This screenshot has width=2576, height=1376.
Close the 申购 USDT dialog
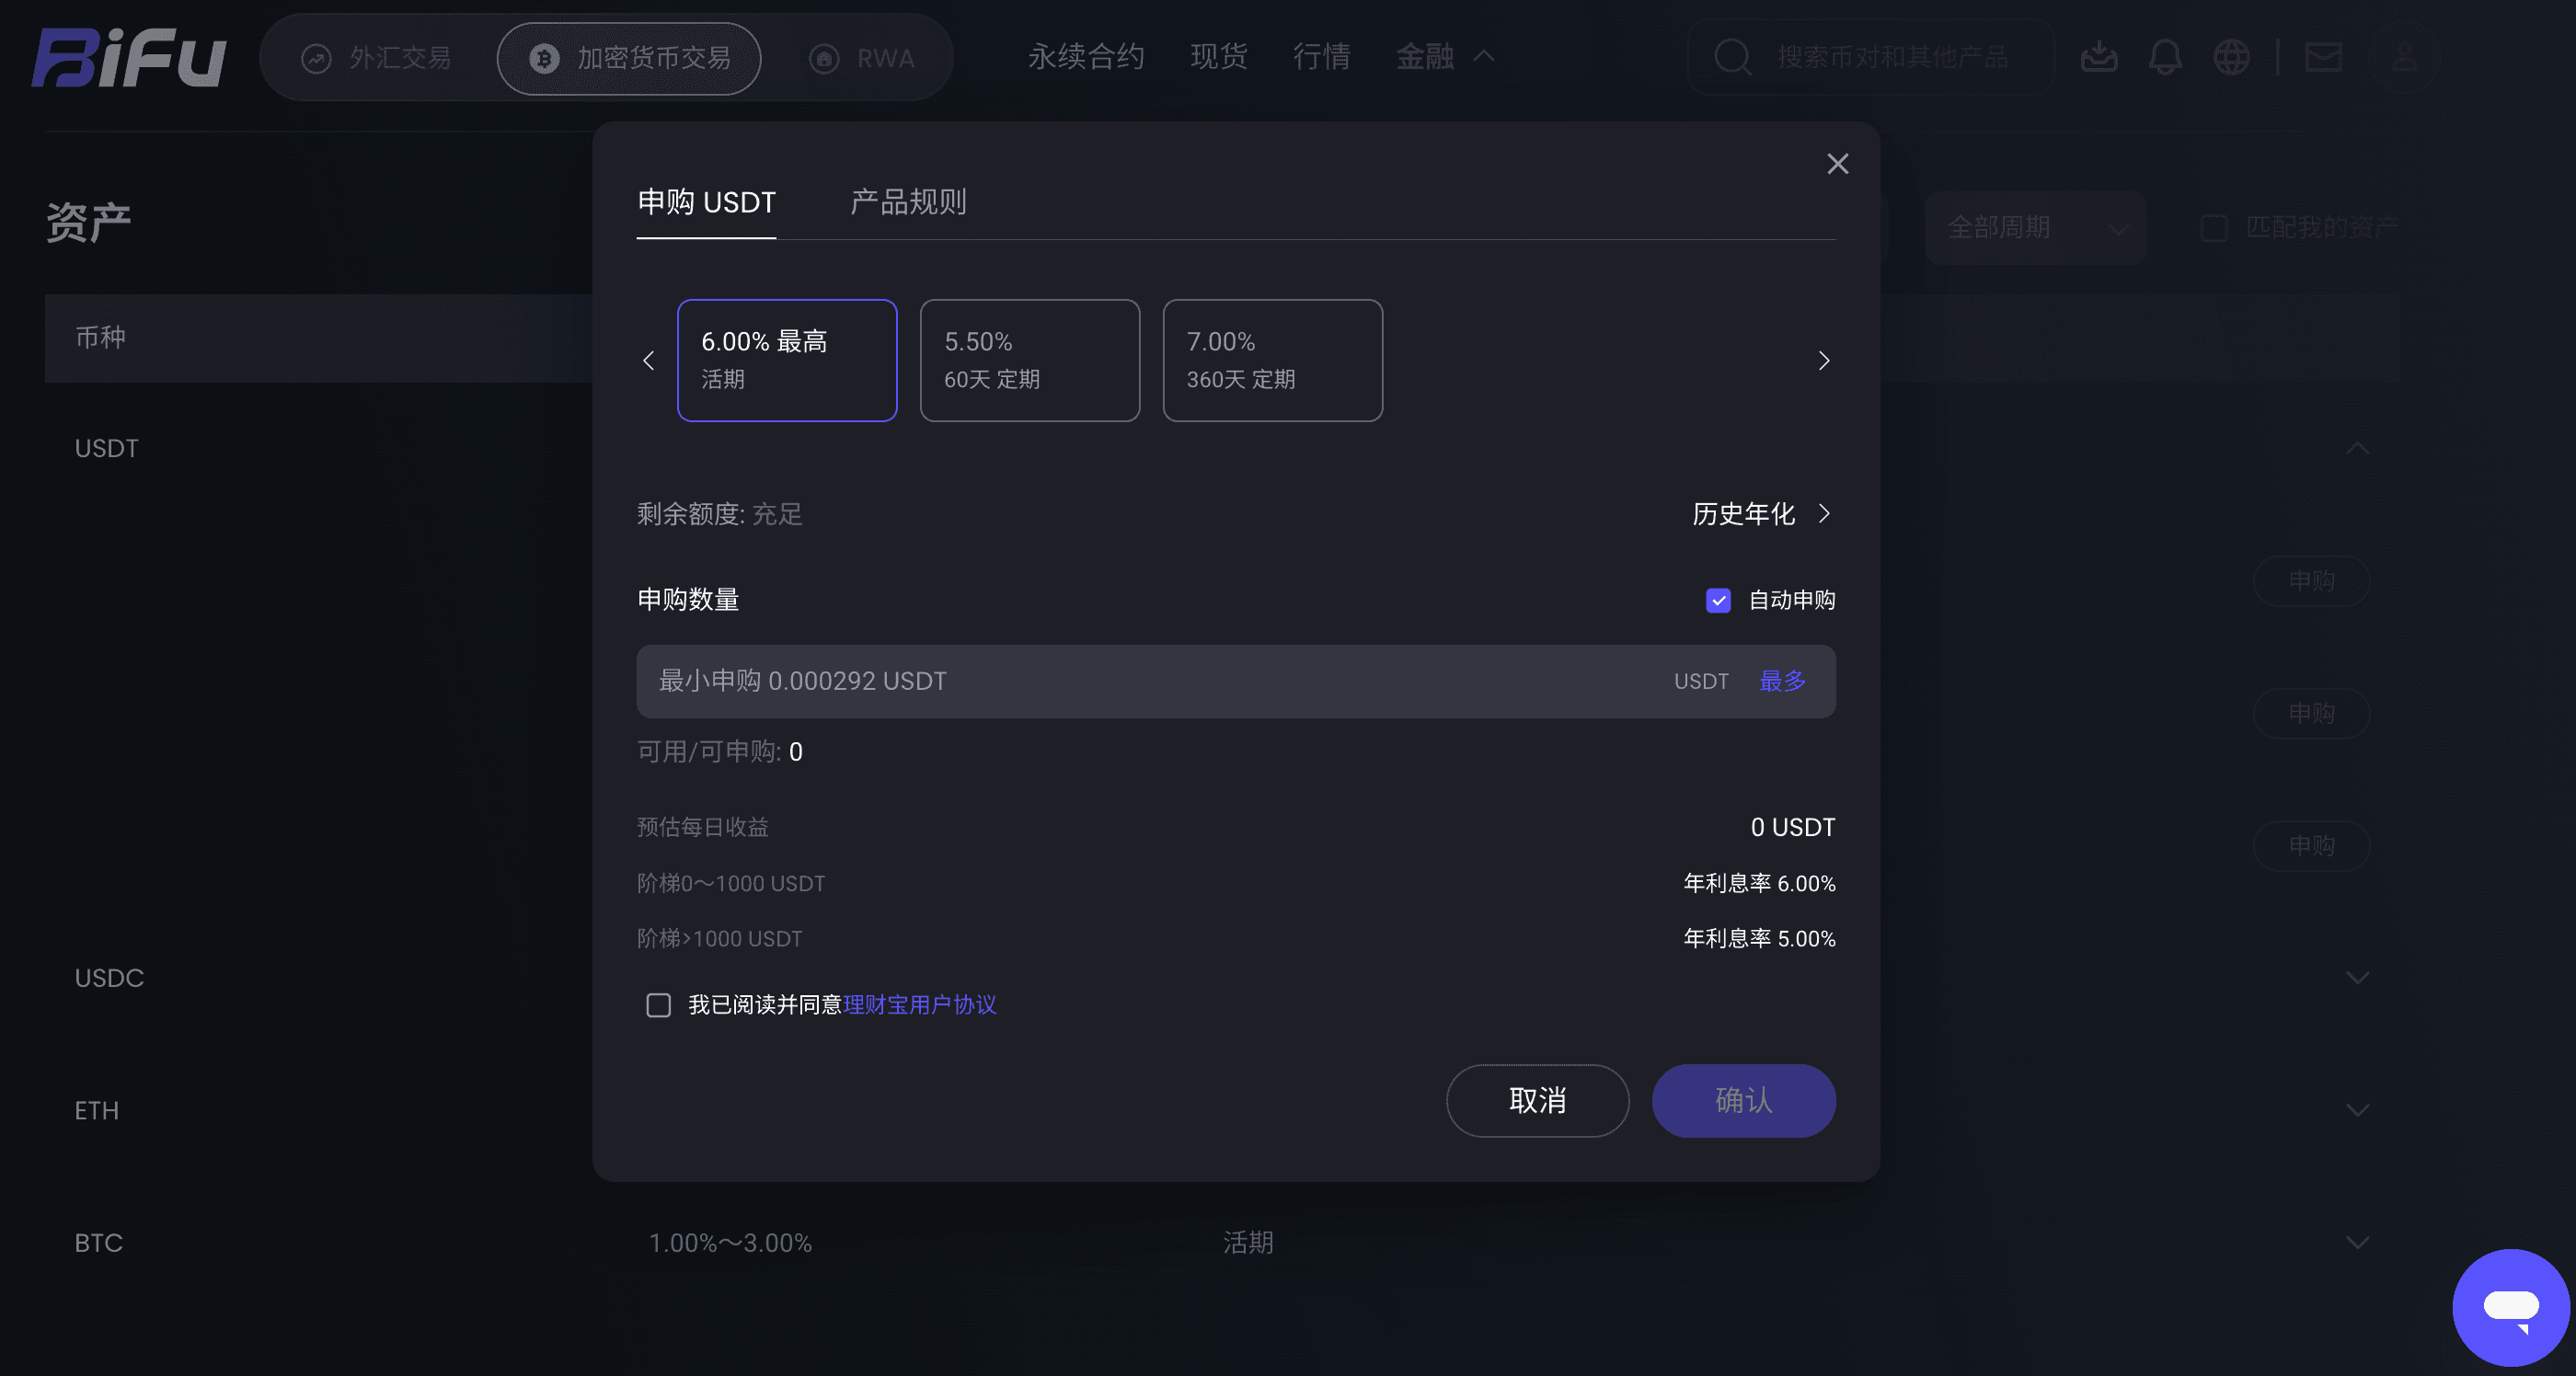click(1837, 164)
